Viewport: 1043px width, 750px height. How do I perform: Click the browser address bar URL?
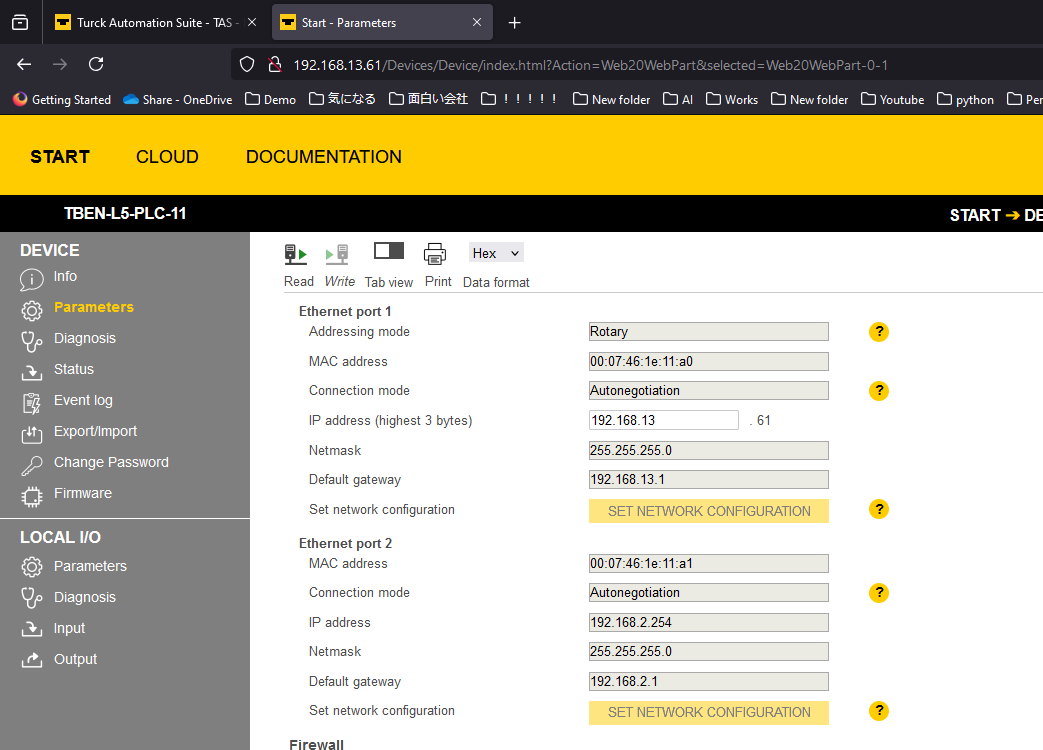coord(590,65)
